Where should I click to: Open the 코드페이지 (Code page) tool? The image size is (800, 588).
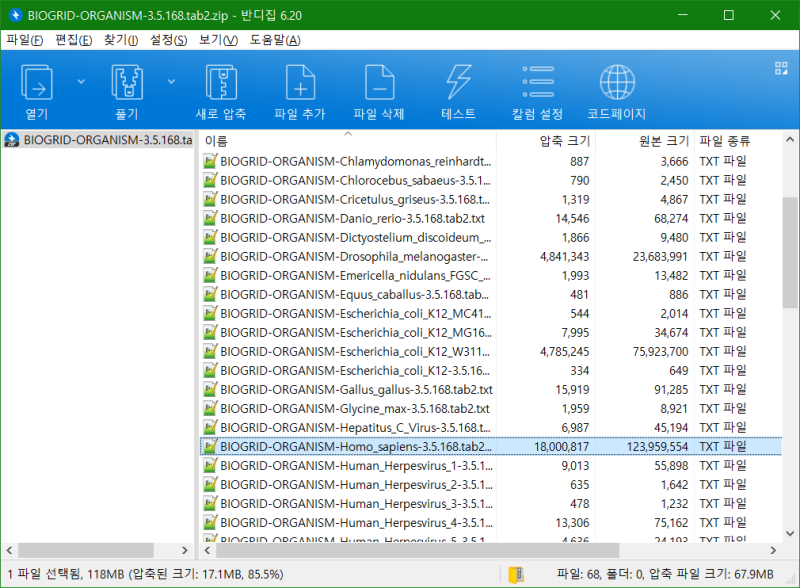[617, 82]
